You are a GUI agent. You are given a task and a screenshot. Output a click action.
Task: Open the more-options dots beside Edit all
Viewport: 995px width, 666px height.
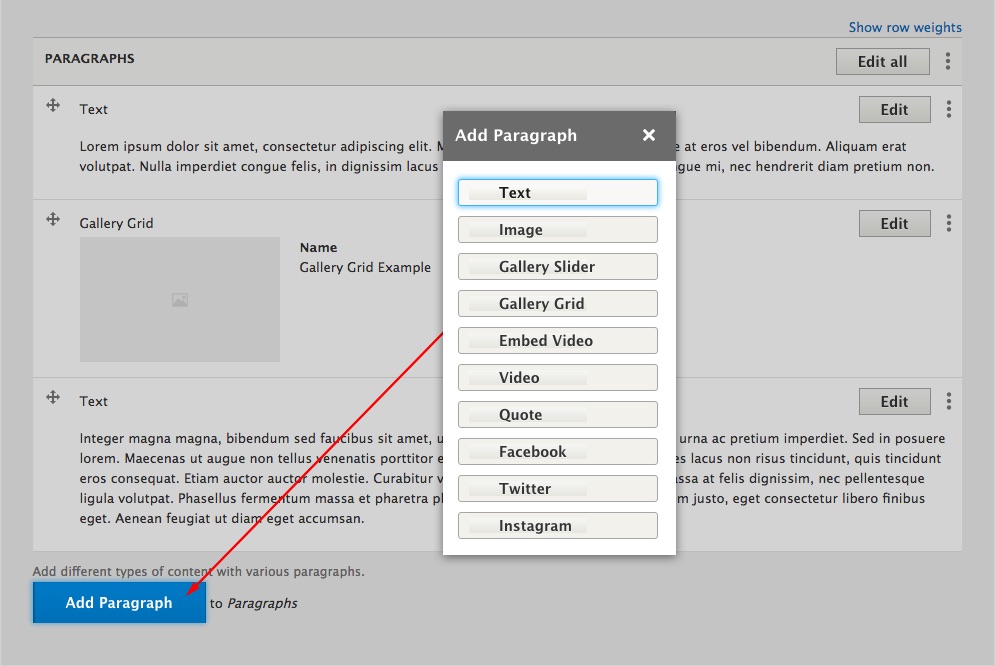pyautogui.click(x=947, y=61)
